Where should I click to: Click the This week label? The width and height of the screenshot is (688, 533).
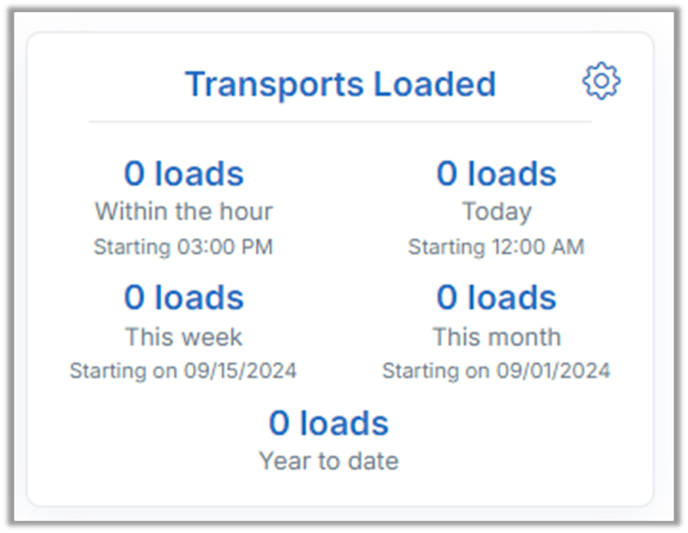coord(183,337)
